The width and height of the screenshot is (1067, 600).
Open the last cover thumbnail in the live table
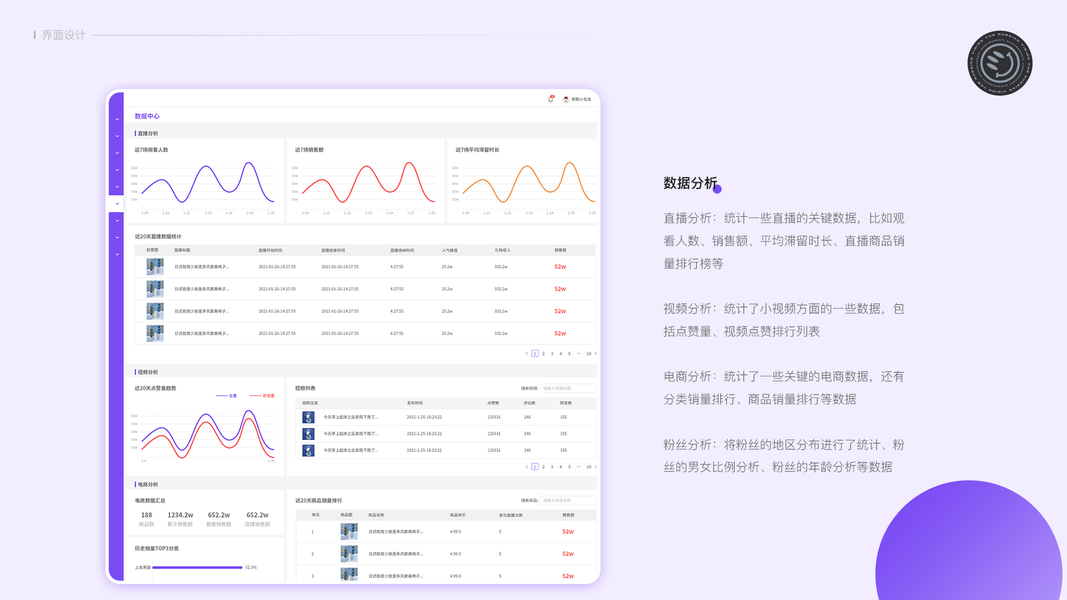coord(154,333)
